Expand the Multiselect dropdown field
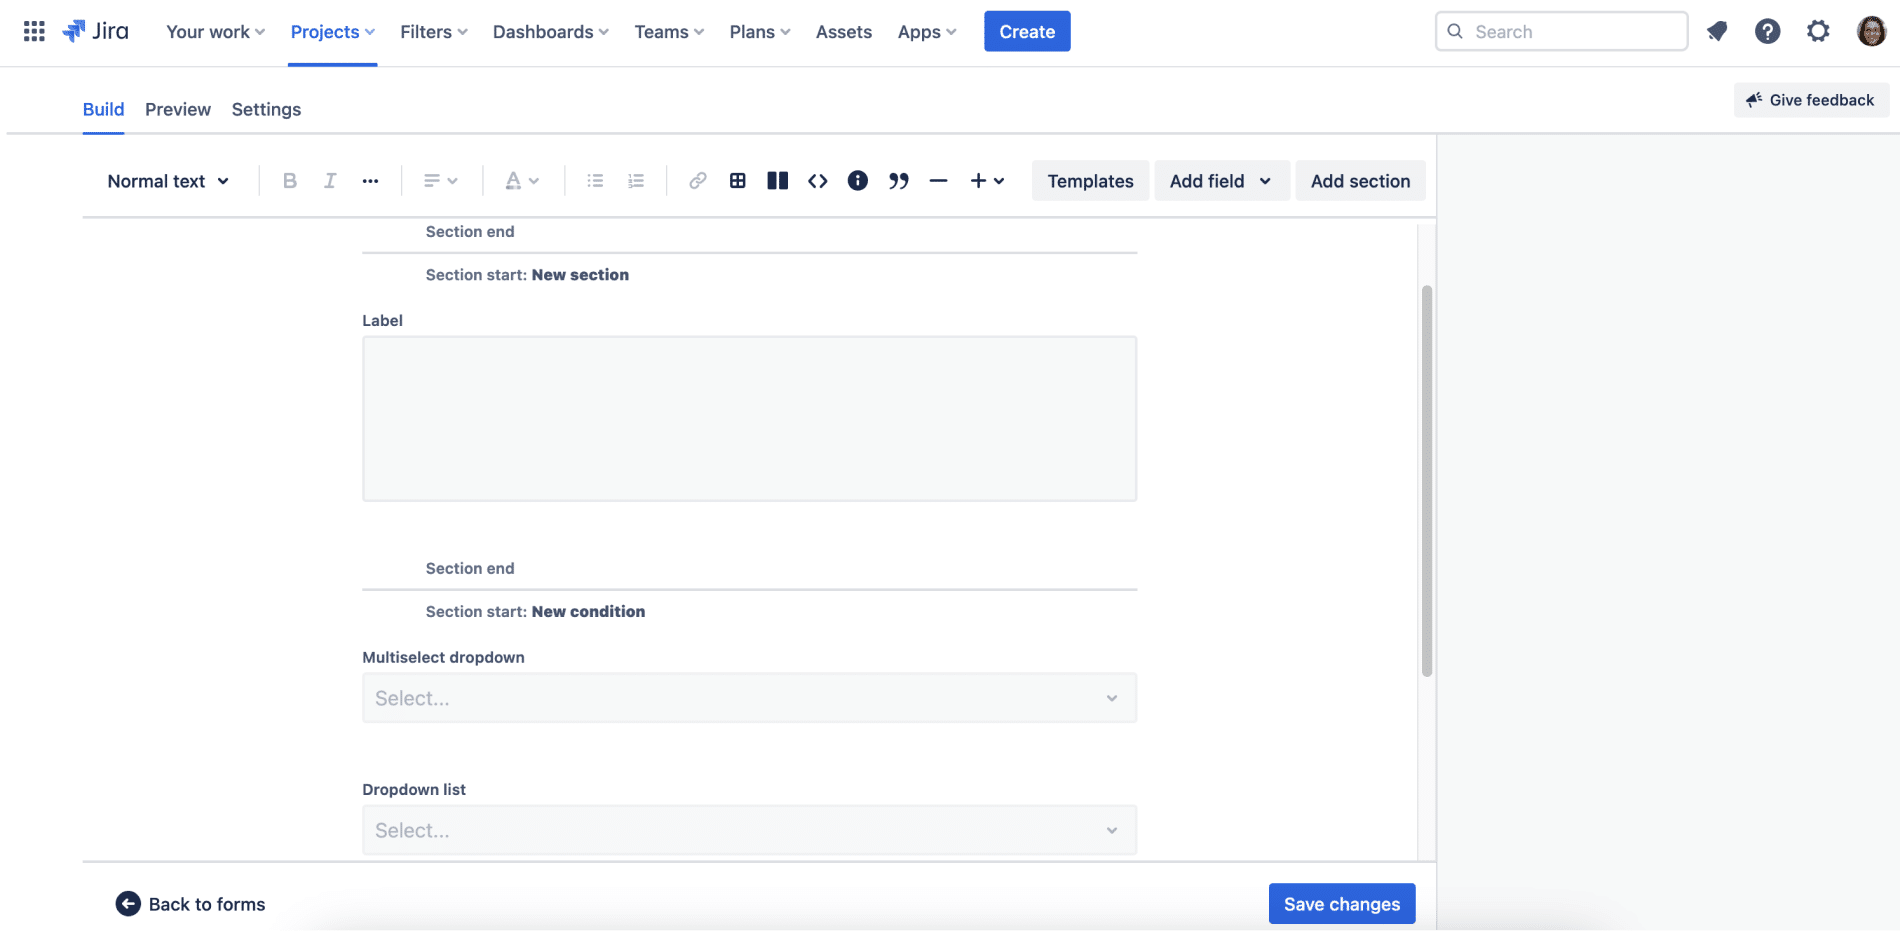 click(749, 698)
